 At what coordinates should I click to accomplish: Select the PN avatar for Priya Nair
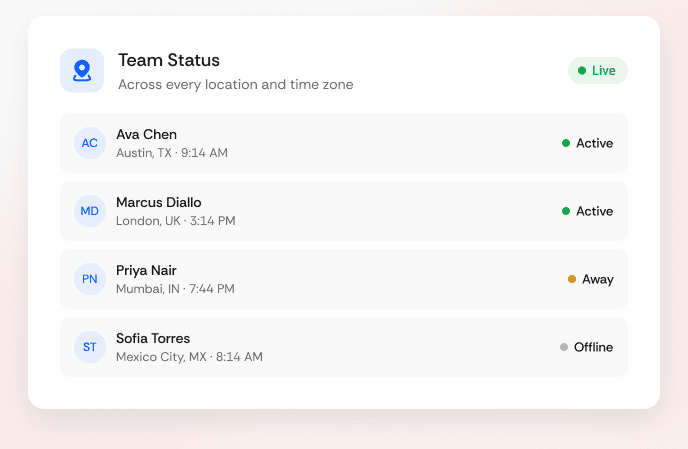click(x=90, y=279)
